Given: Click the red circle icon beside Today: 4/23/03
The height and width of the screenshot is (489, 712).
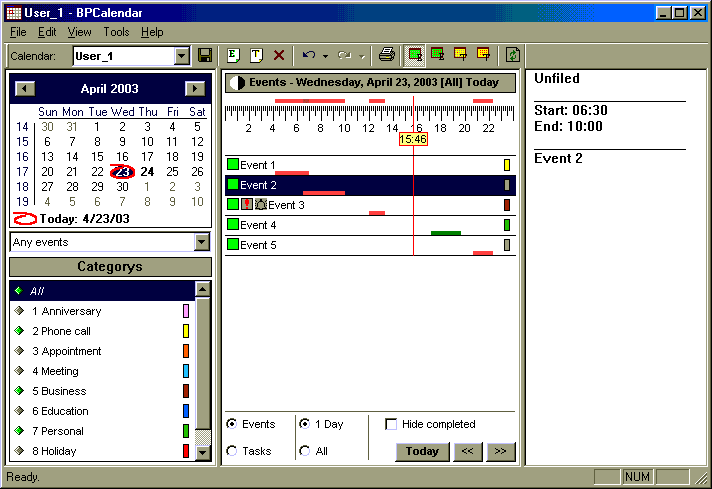Looking at the screenshot, I should click(25, 219).
